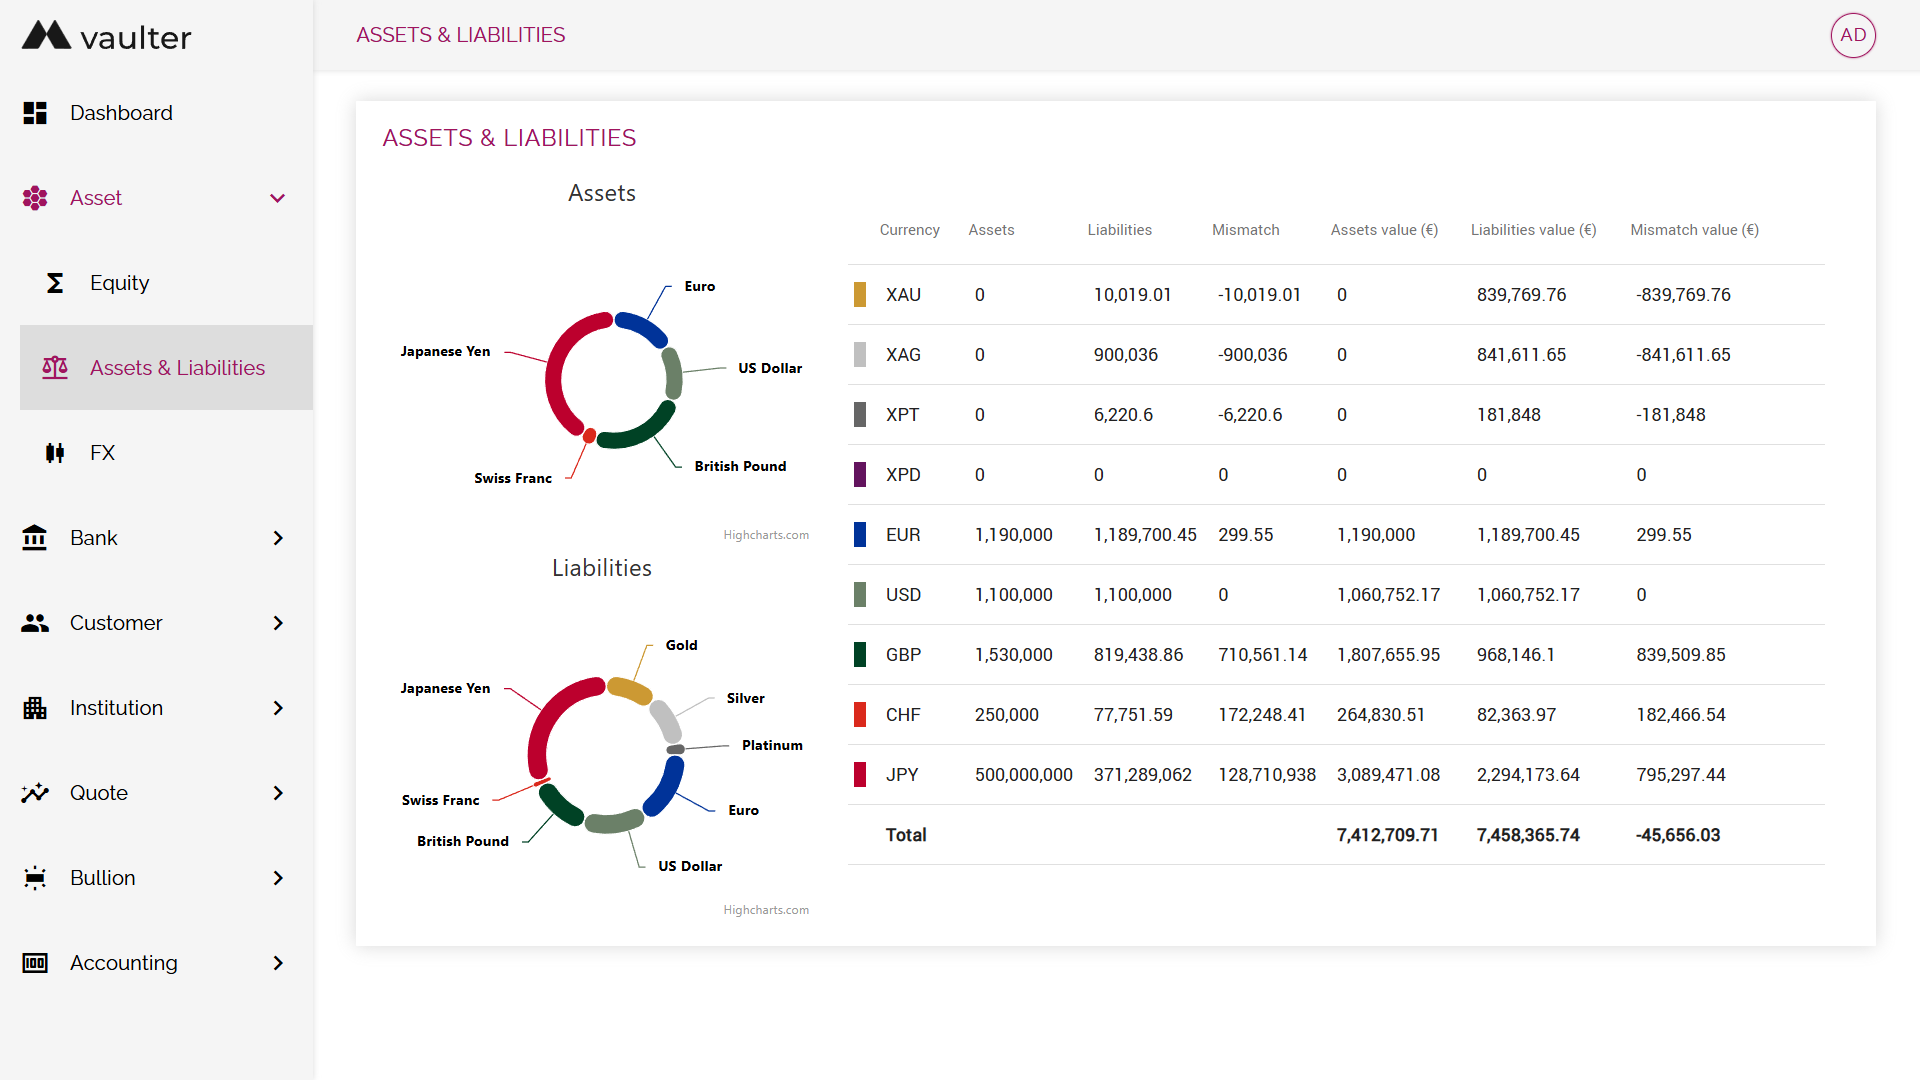
Task: Click Japanese Yen label in Assets chart
Action: click(445, 351)
